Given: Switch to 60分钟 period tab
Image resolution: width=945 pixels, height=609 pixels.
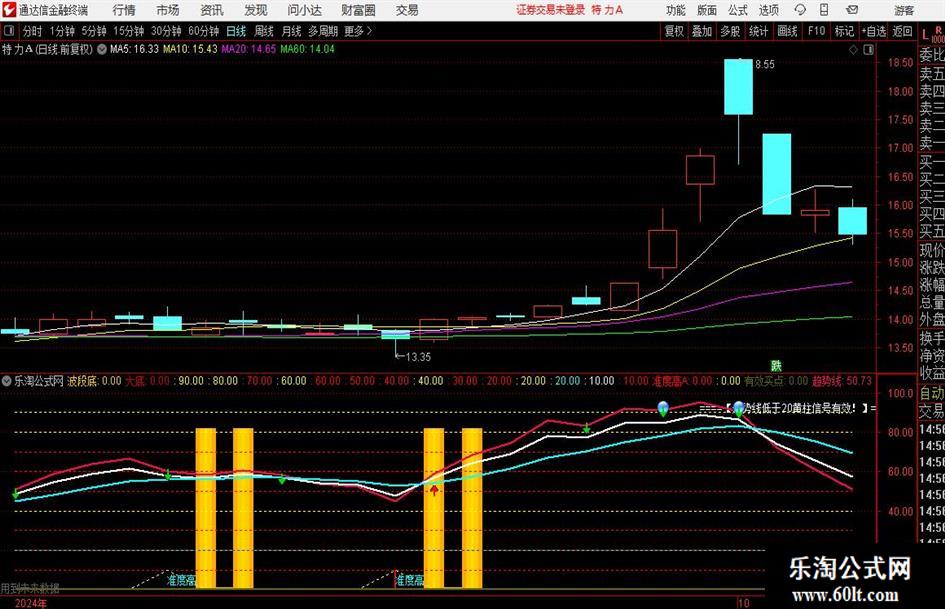Looking at the screenshot, I should 204,31.
